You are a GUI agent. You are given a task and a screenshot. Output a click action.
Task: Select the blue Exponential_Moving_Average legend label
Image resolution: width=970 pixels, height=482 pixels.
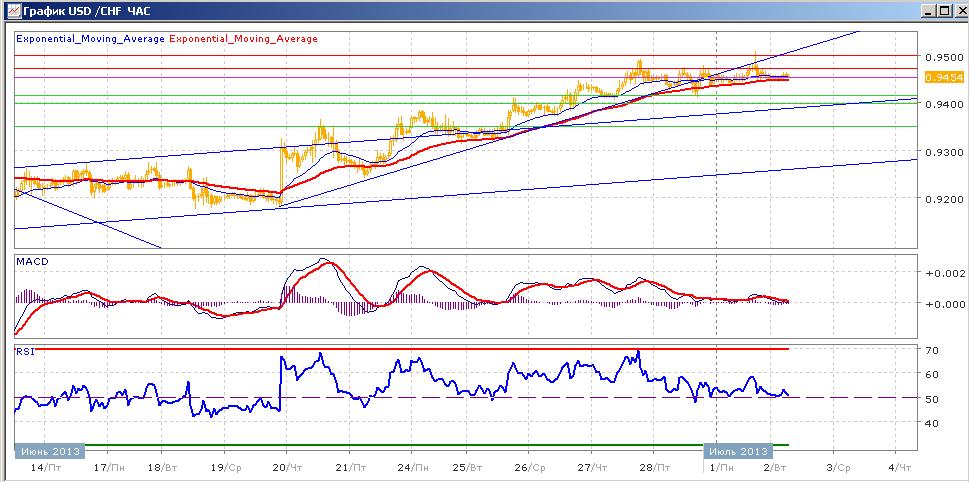(90, 38)
